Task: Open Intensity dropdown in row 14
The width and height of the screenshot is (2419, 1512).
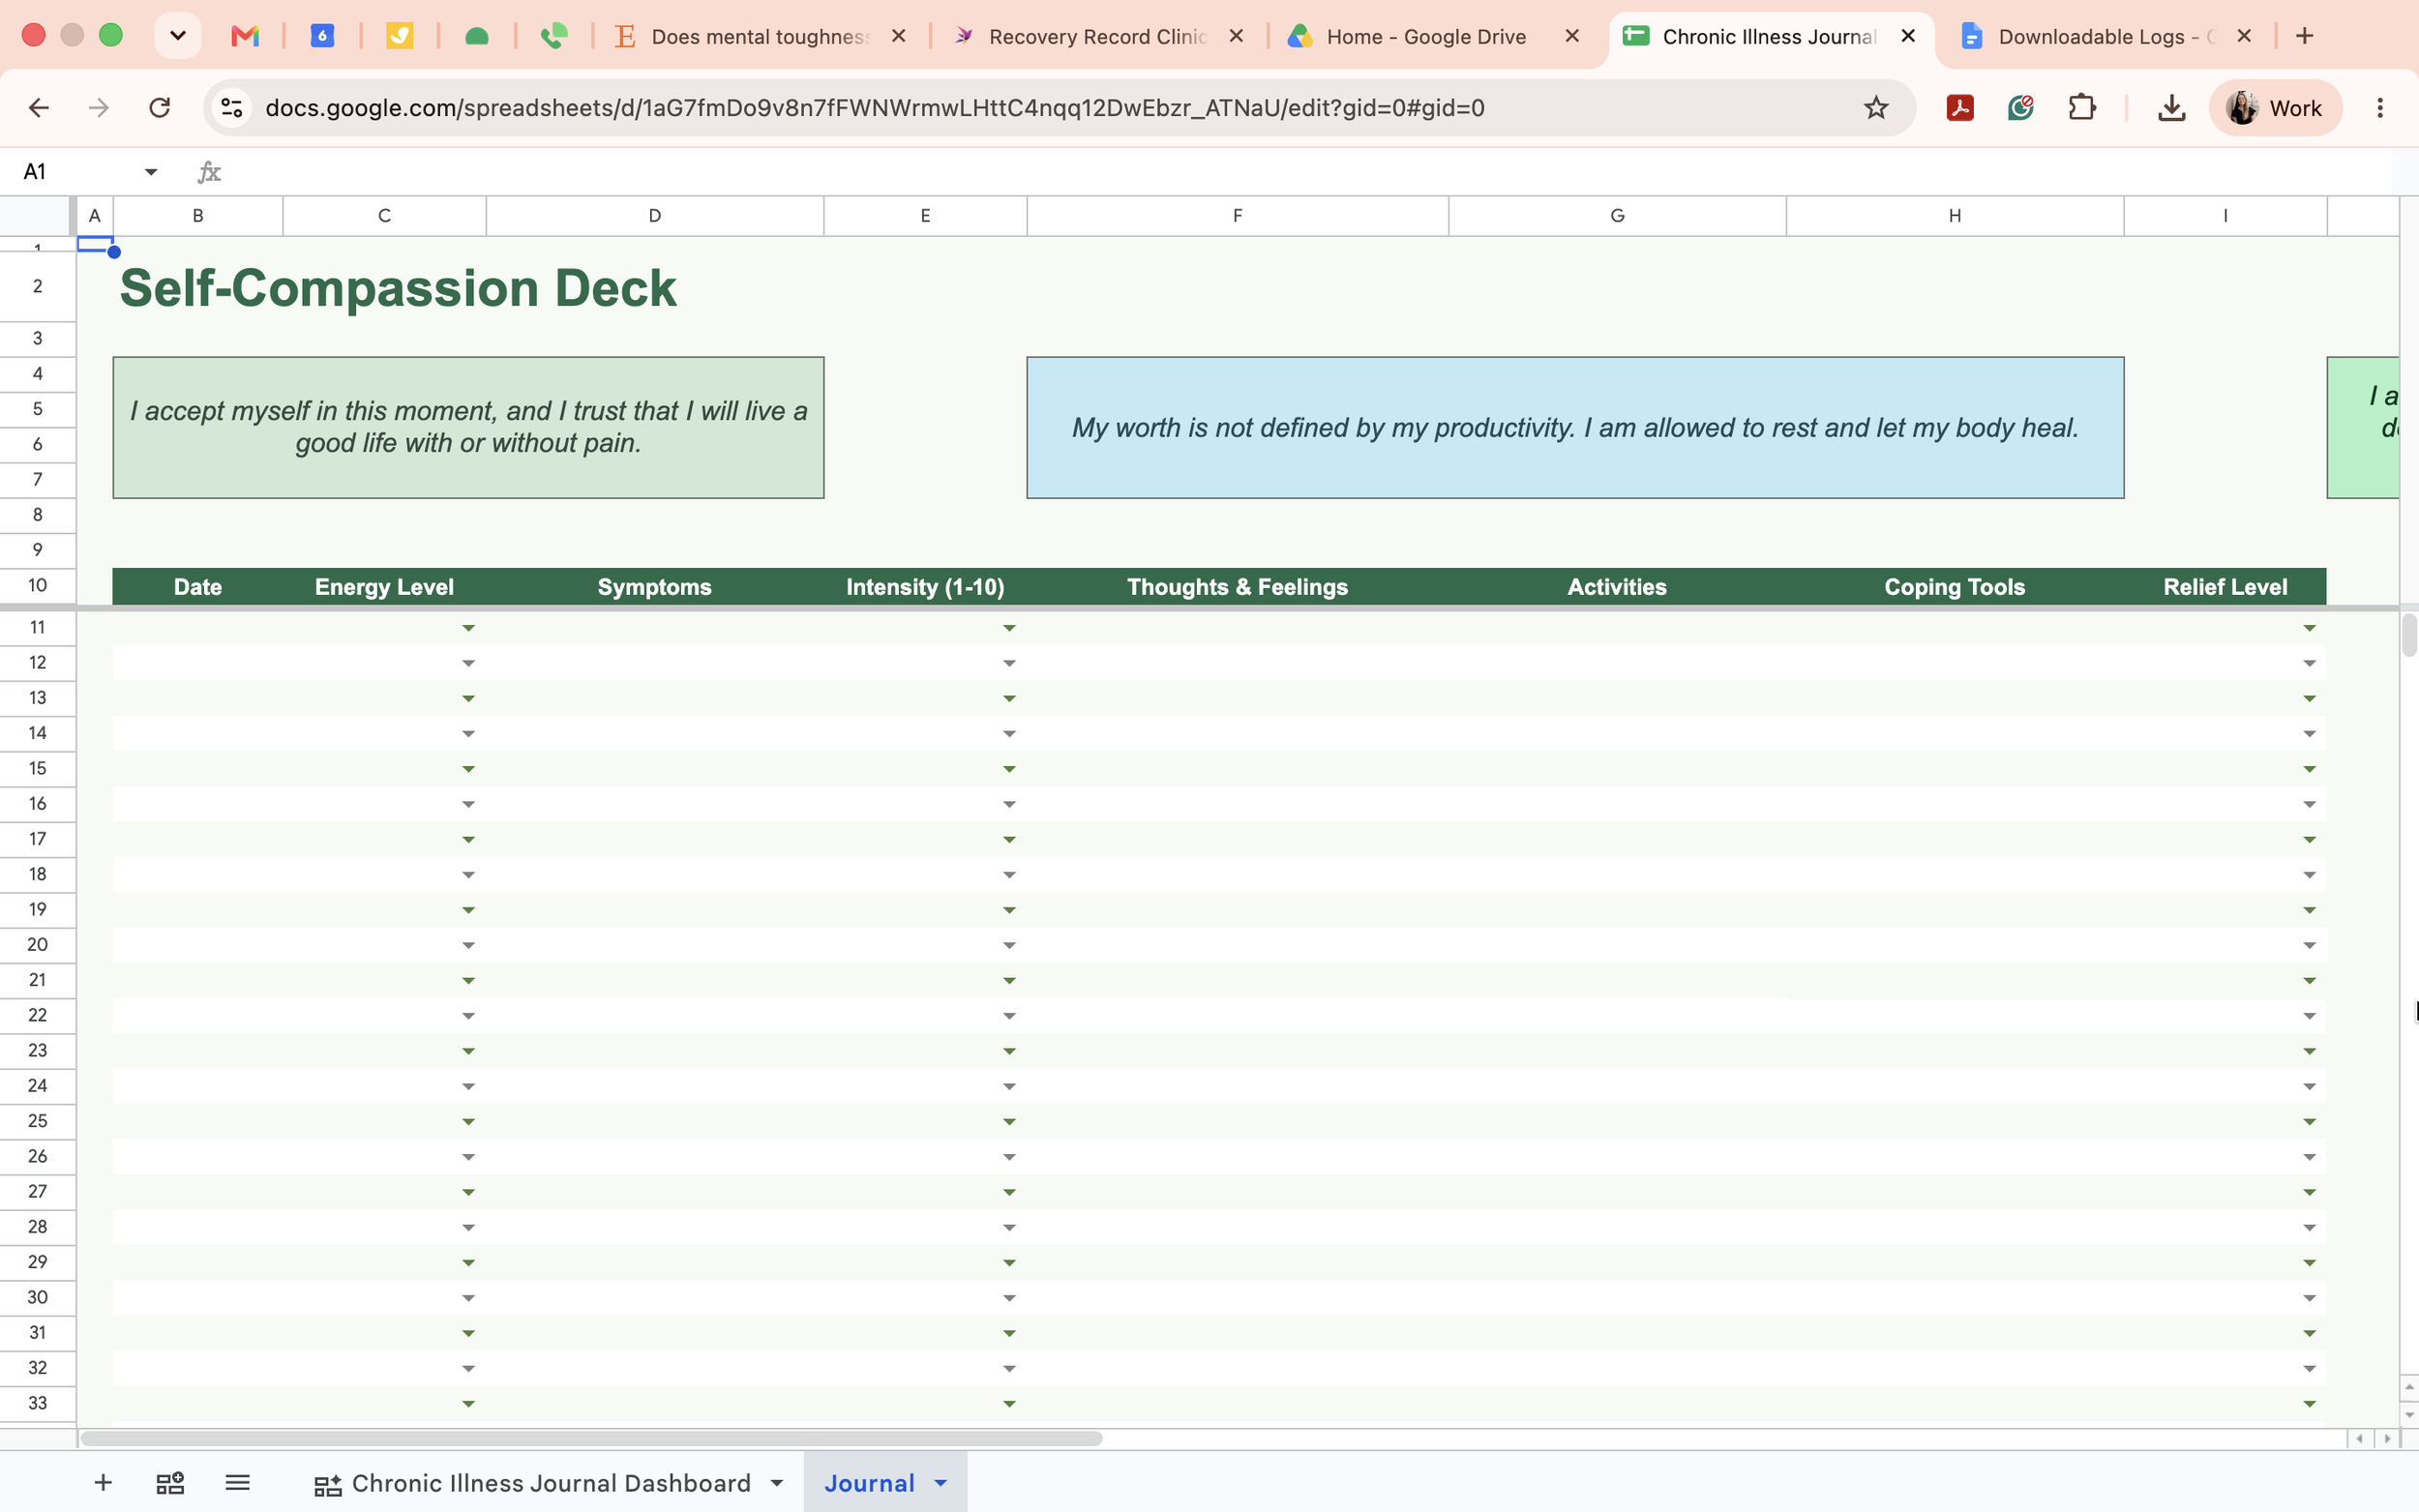Action: [1009, 734]
